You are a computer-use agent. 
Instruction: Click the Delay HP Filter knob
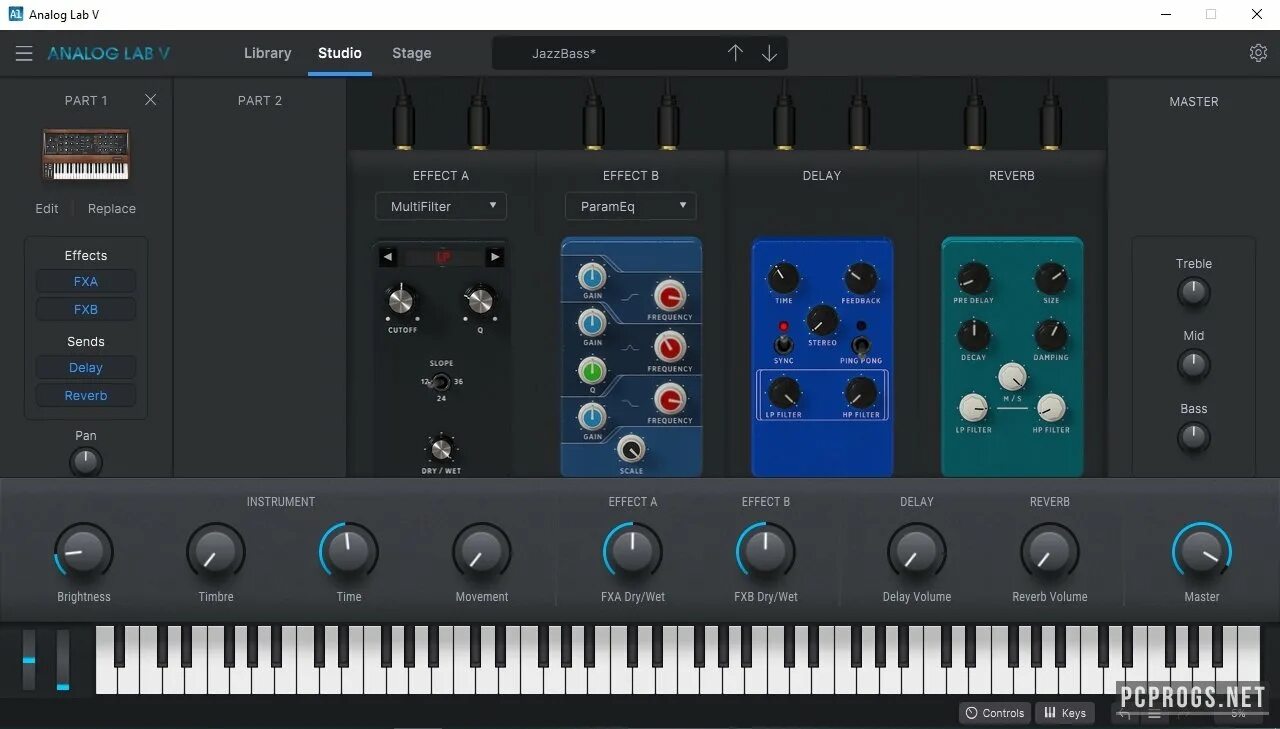tap(860, 392)
